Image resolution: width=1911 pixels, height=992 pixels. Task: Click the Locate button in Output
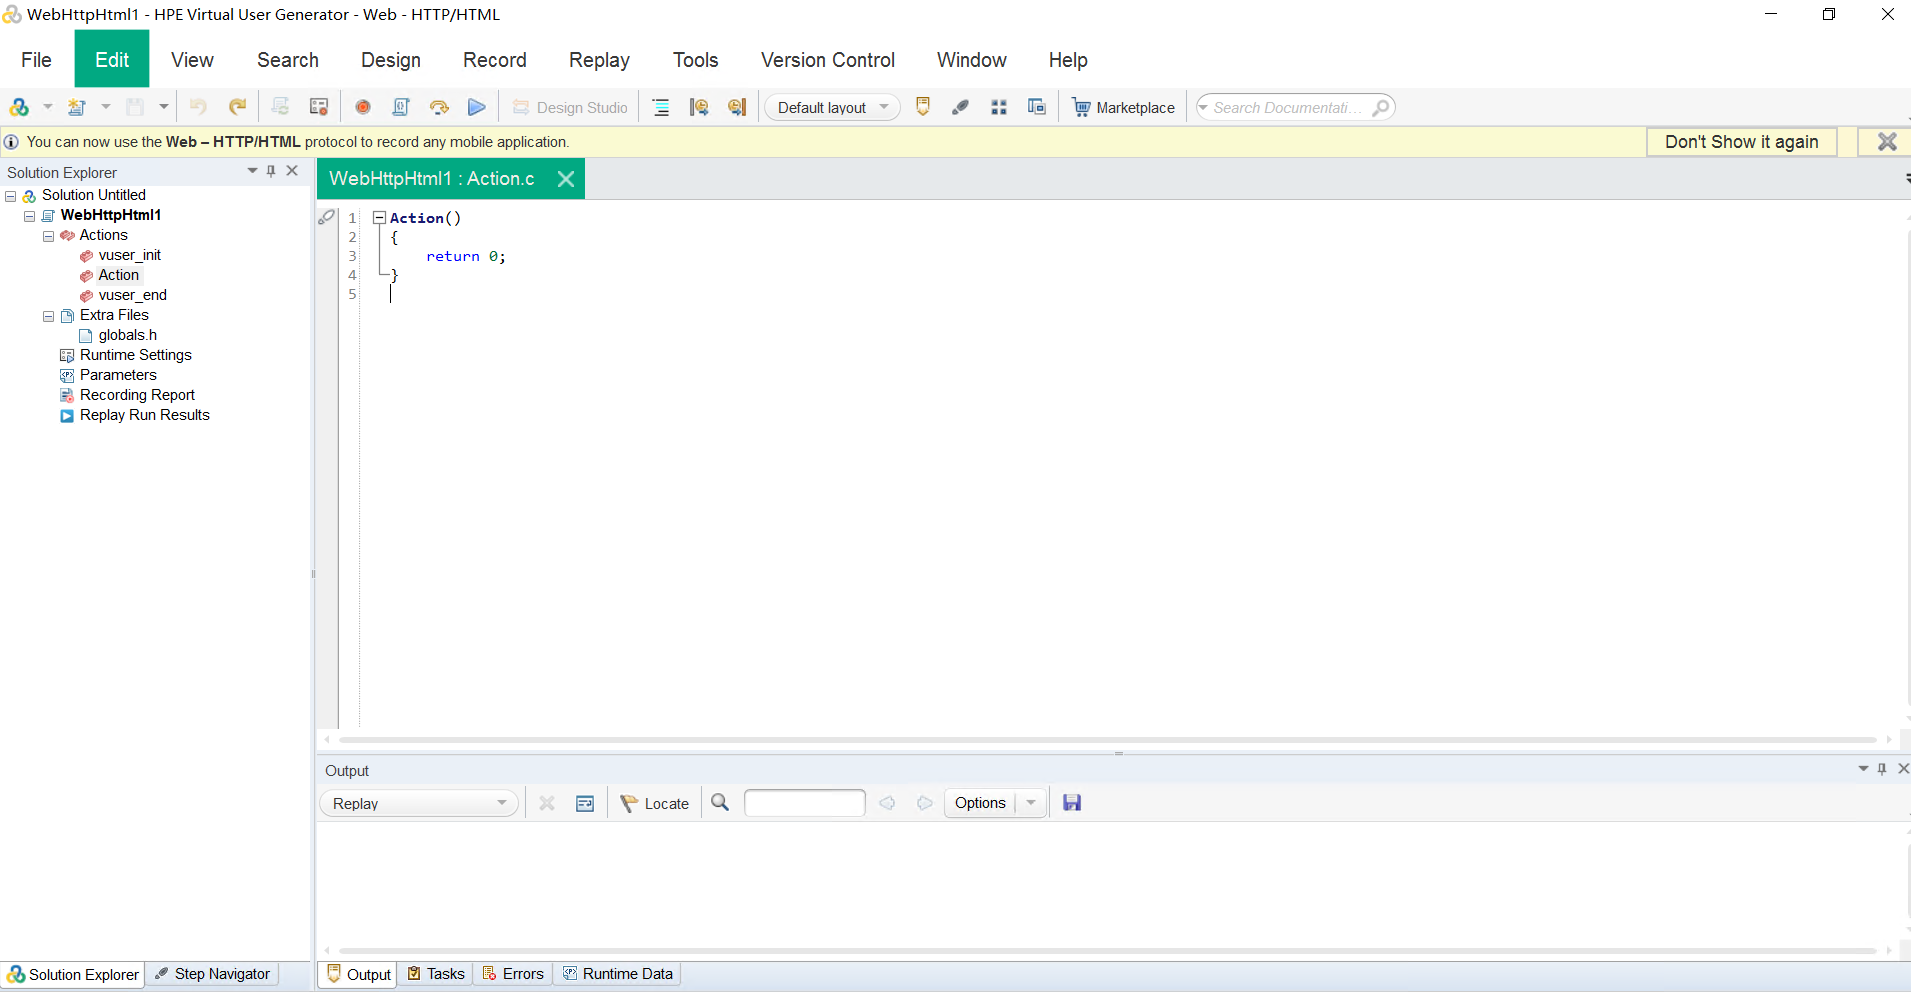pyautogui.click(x=655, y=803)
